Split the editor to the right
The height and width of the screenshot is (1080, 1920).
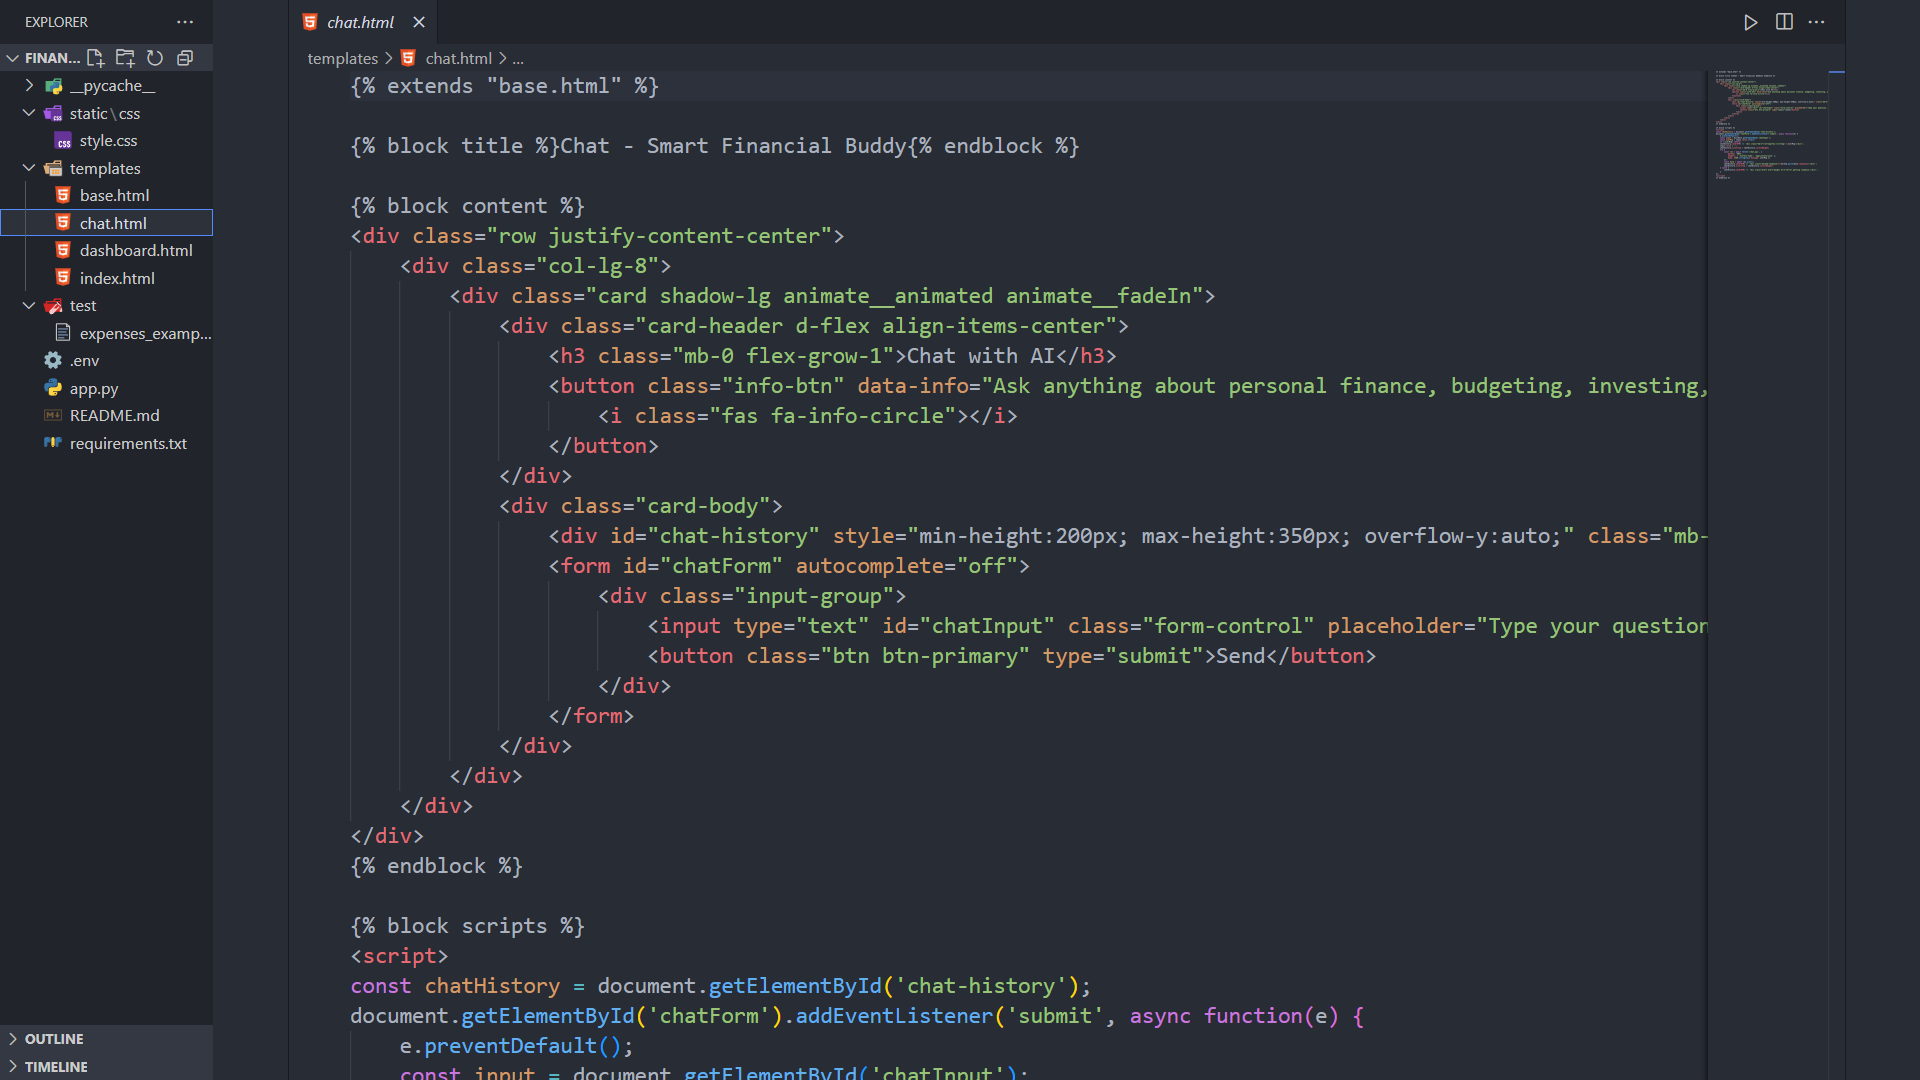[x=1784, y=22]
